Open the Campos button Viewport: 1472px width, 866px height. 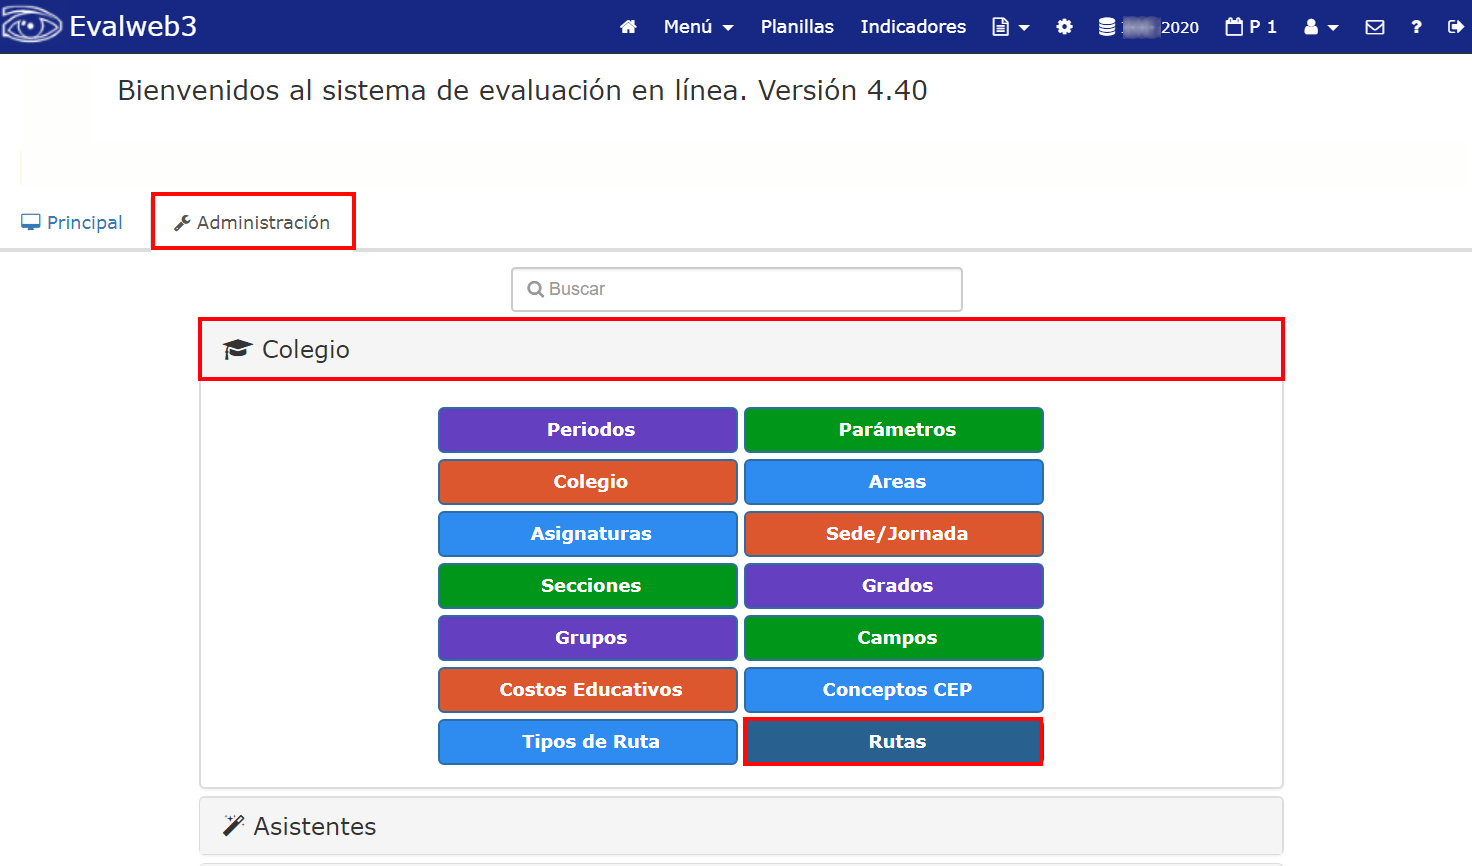coord(894,638)
